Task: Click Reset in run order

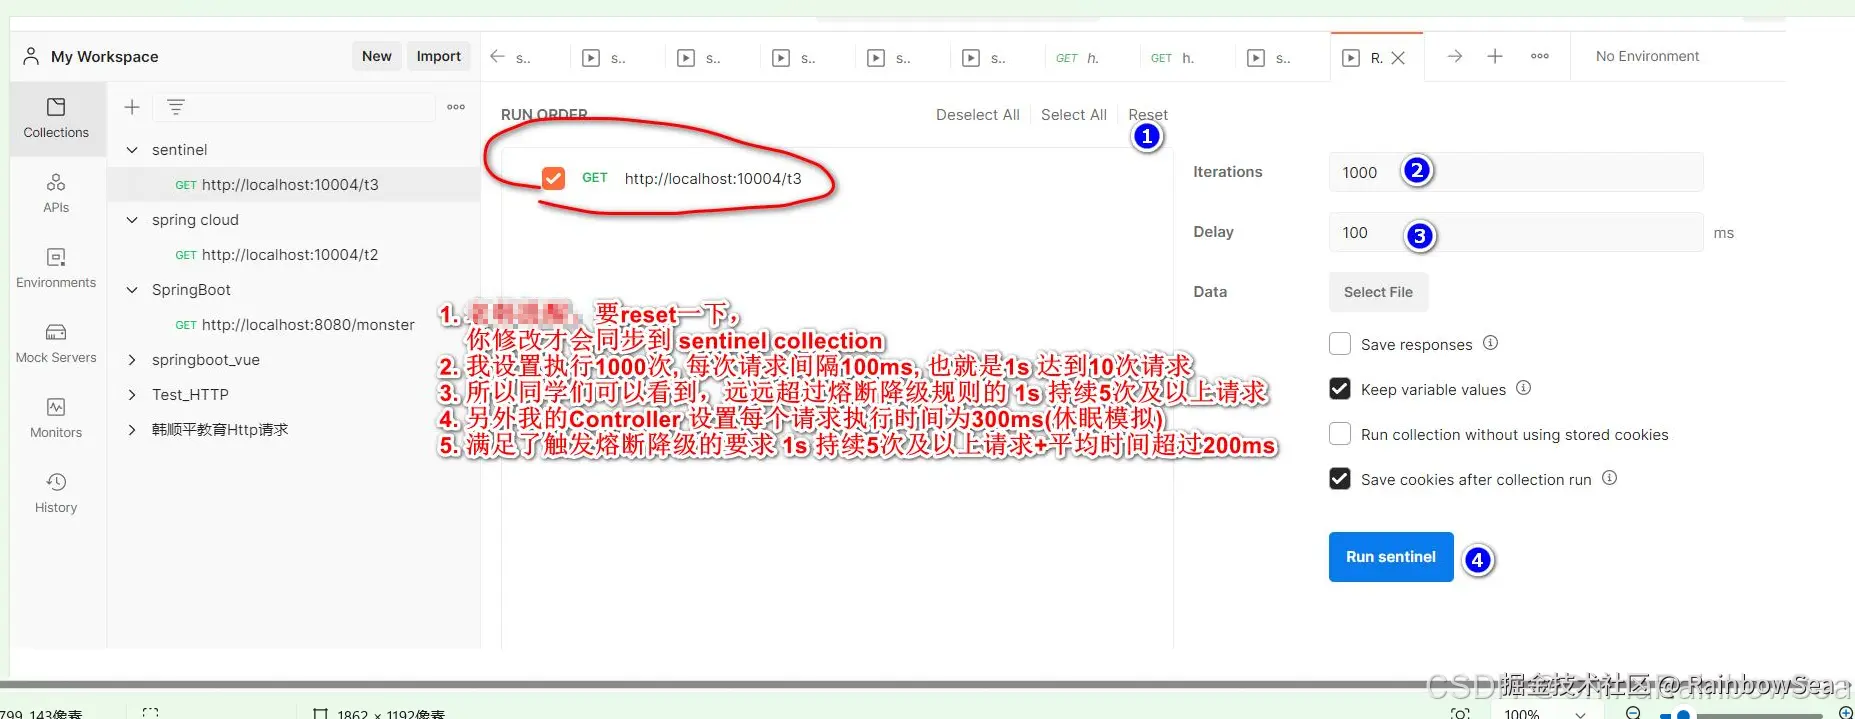Action: point(1147,115)
